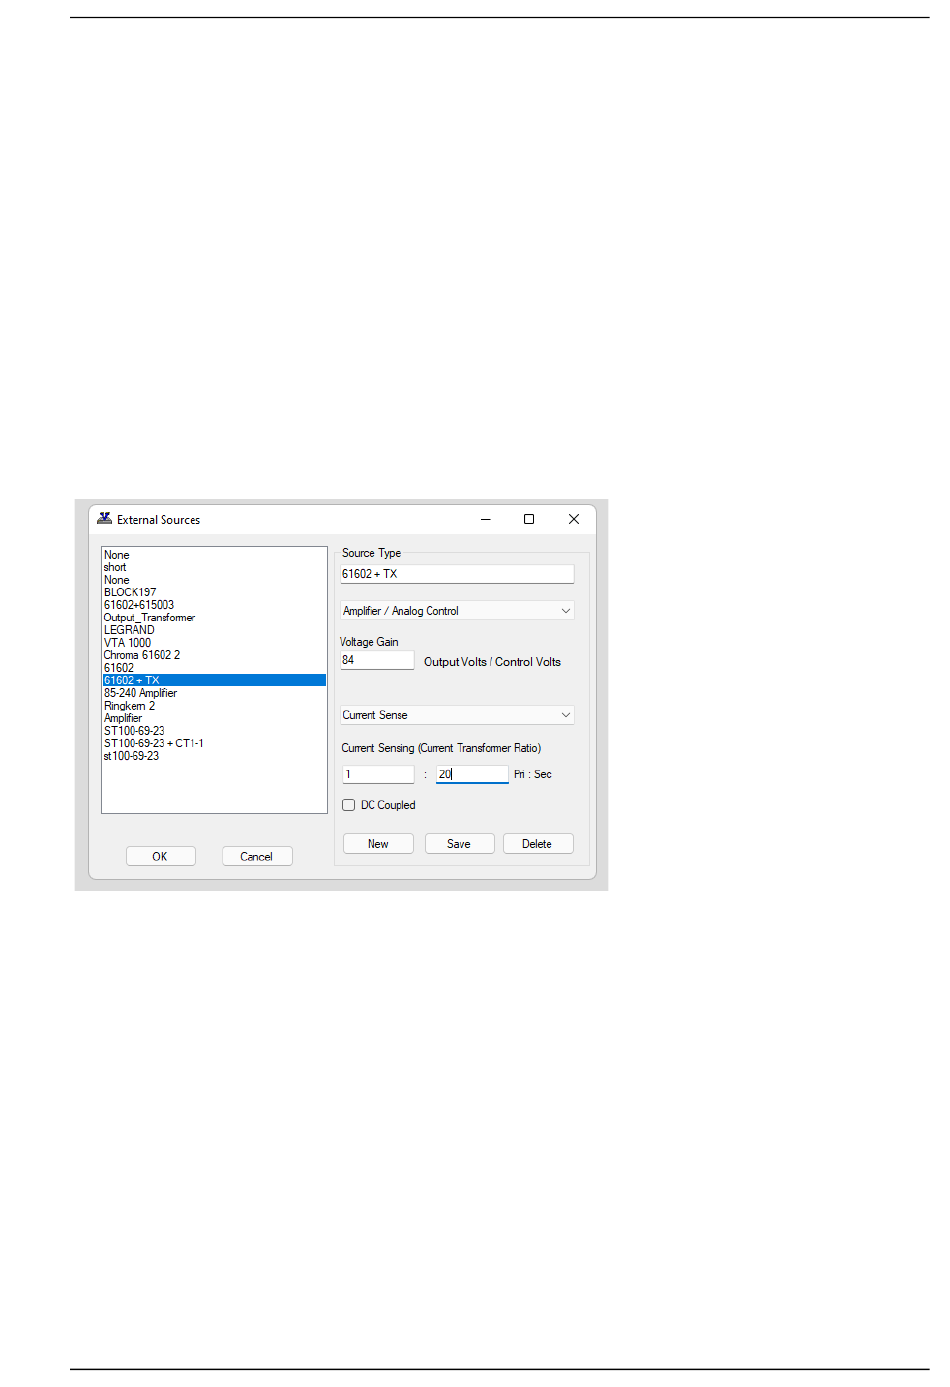Viewport: 950px width, 1387px height.
Task: Save the external source settings
Action: click(x=459, y=844)
